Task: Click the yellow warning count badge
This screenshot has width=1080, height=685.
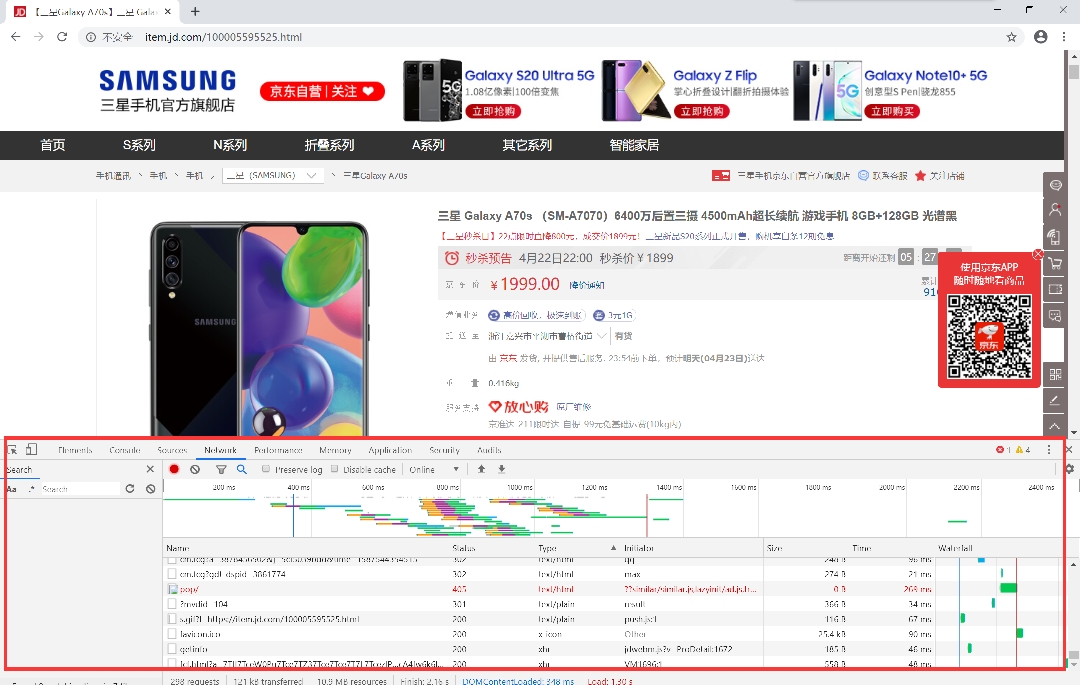Action: pyautogui.click(x=1023, y=450)
